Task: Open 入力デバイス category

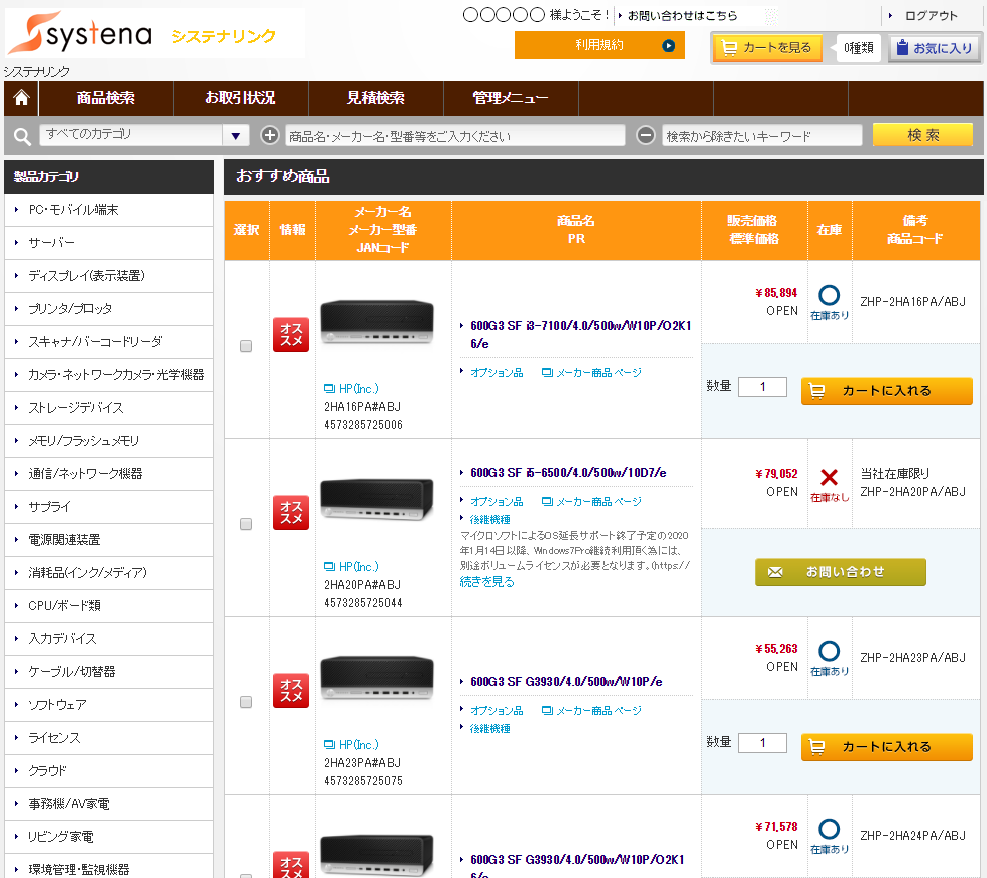Action: click(x=109, y=639)
